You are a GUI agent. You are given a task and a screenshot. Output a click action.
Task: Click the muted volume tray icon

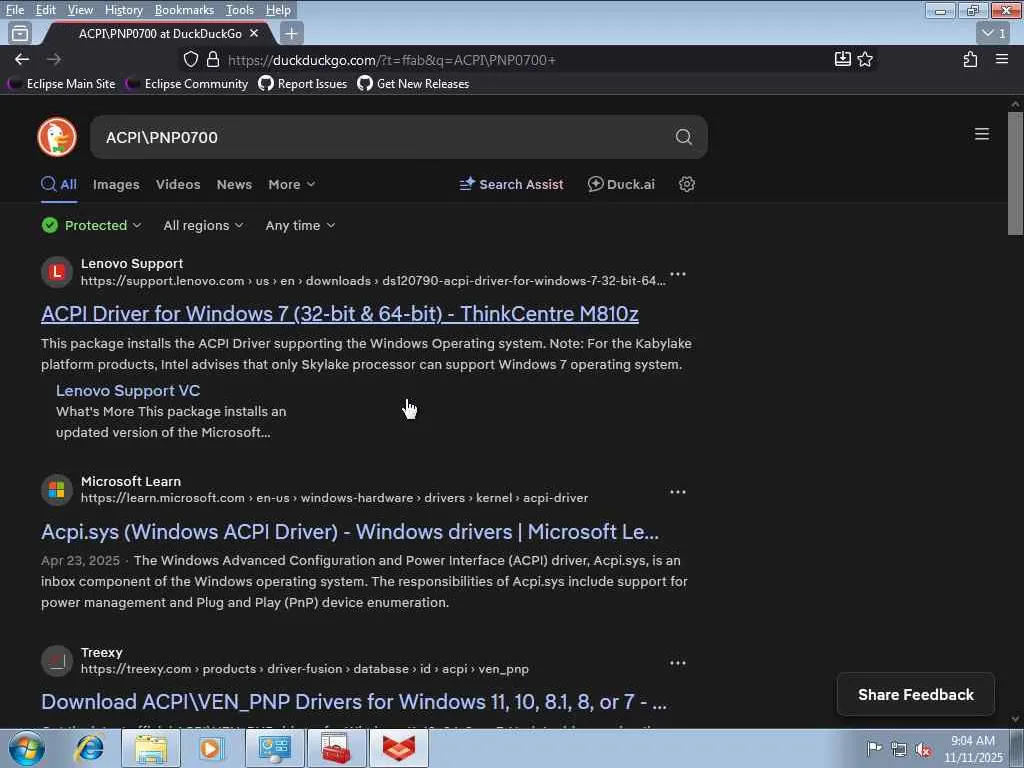click(923, 750)
